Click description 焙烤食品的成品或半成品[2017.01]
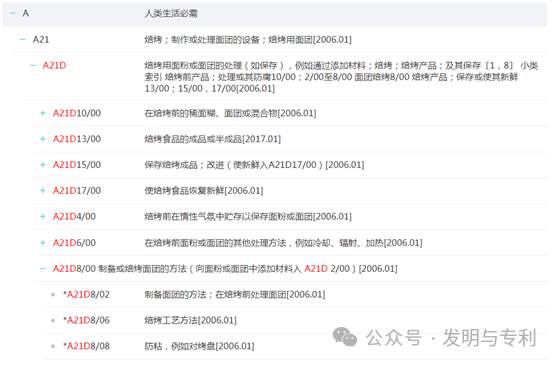 pyautogui.click(x=212, y=139)
